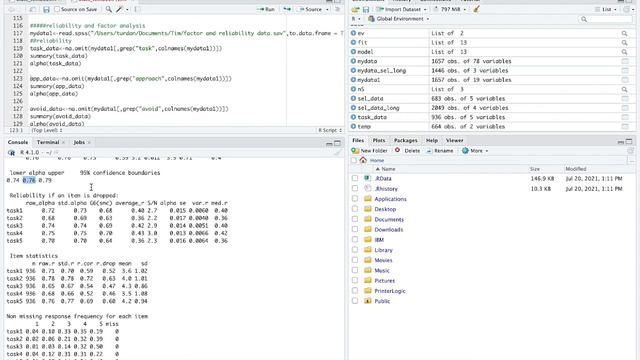Open Top Level scope selector

click(47, 130)
